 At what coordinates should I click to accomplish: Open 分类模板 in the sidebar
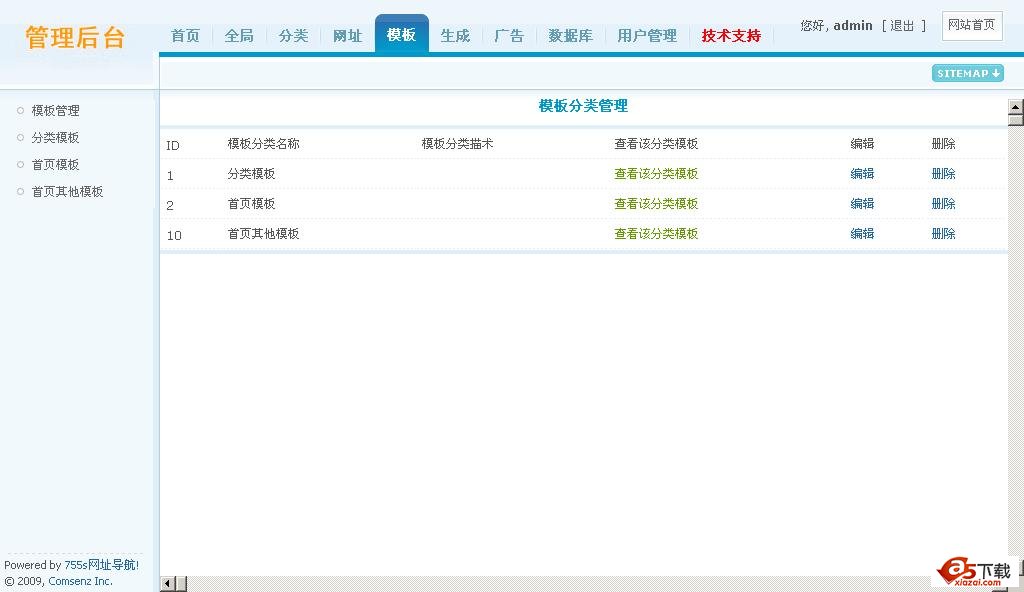click(56, 137)
